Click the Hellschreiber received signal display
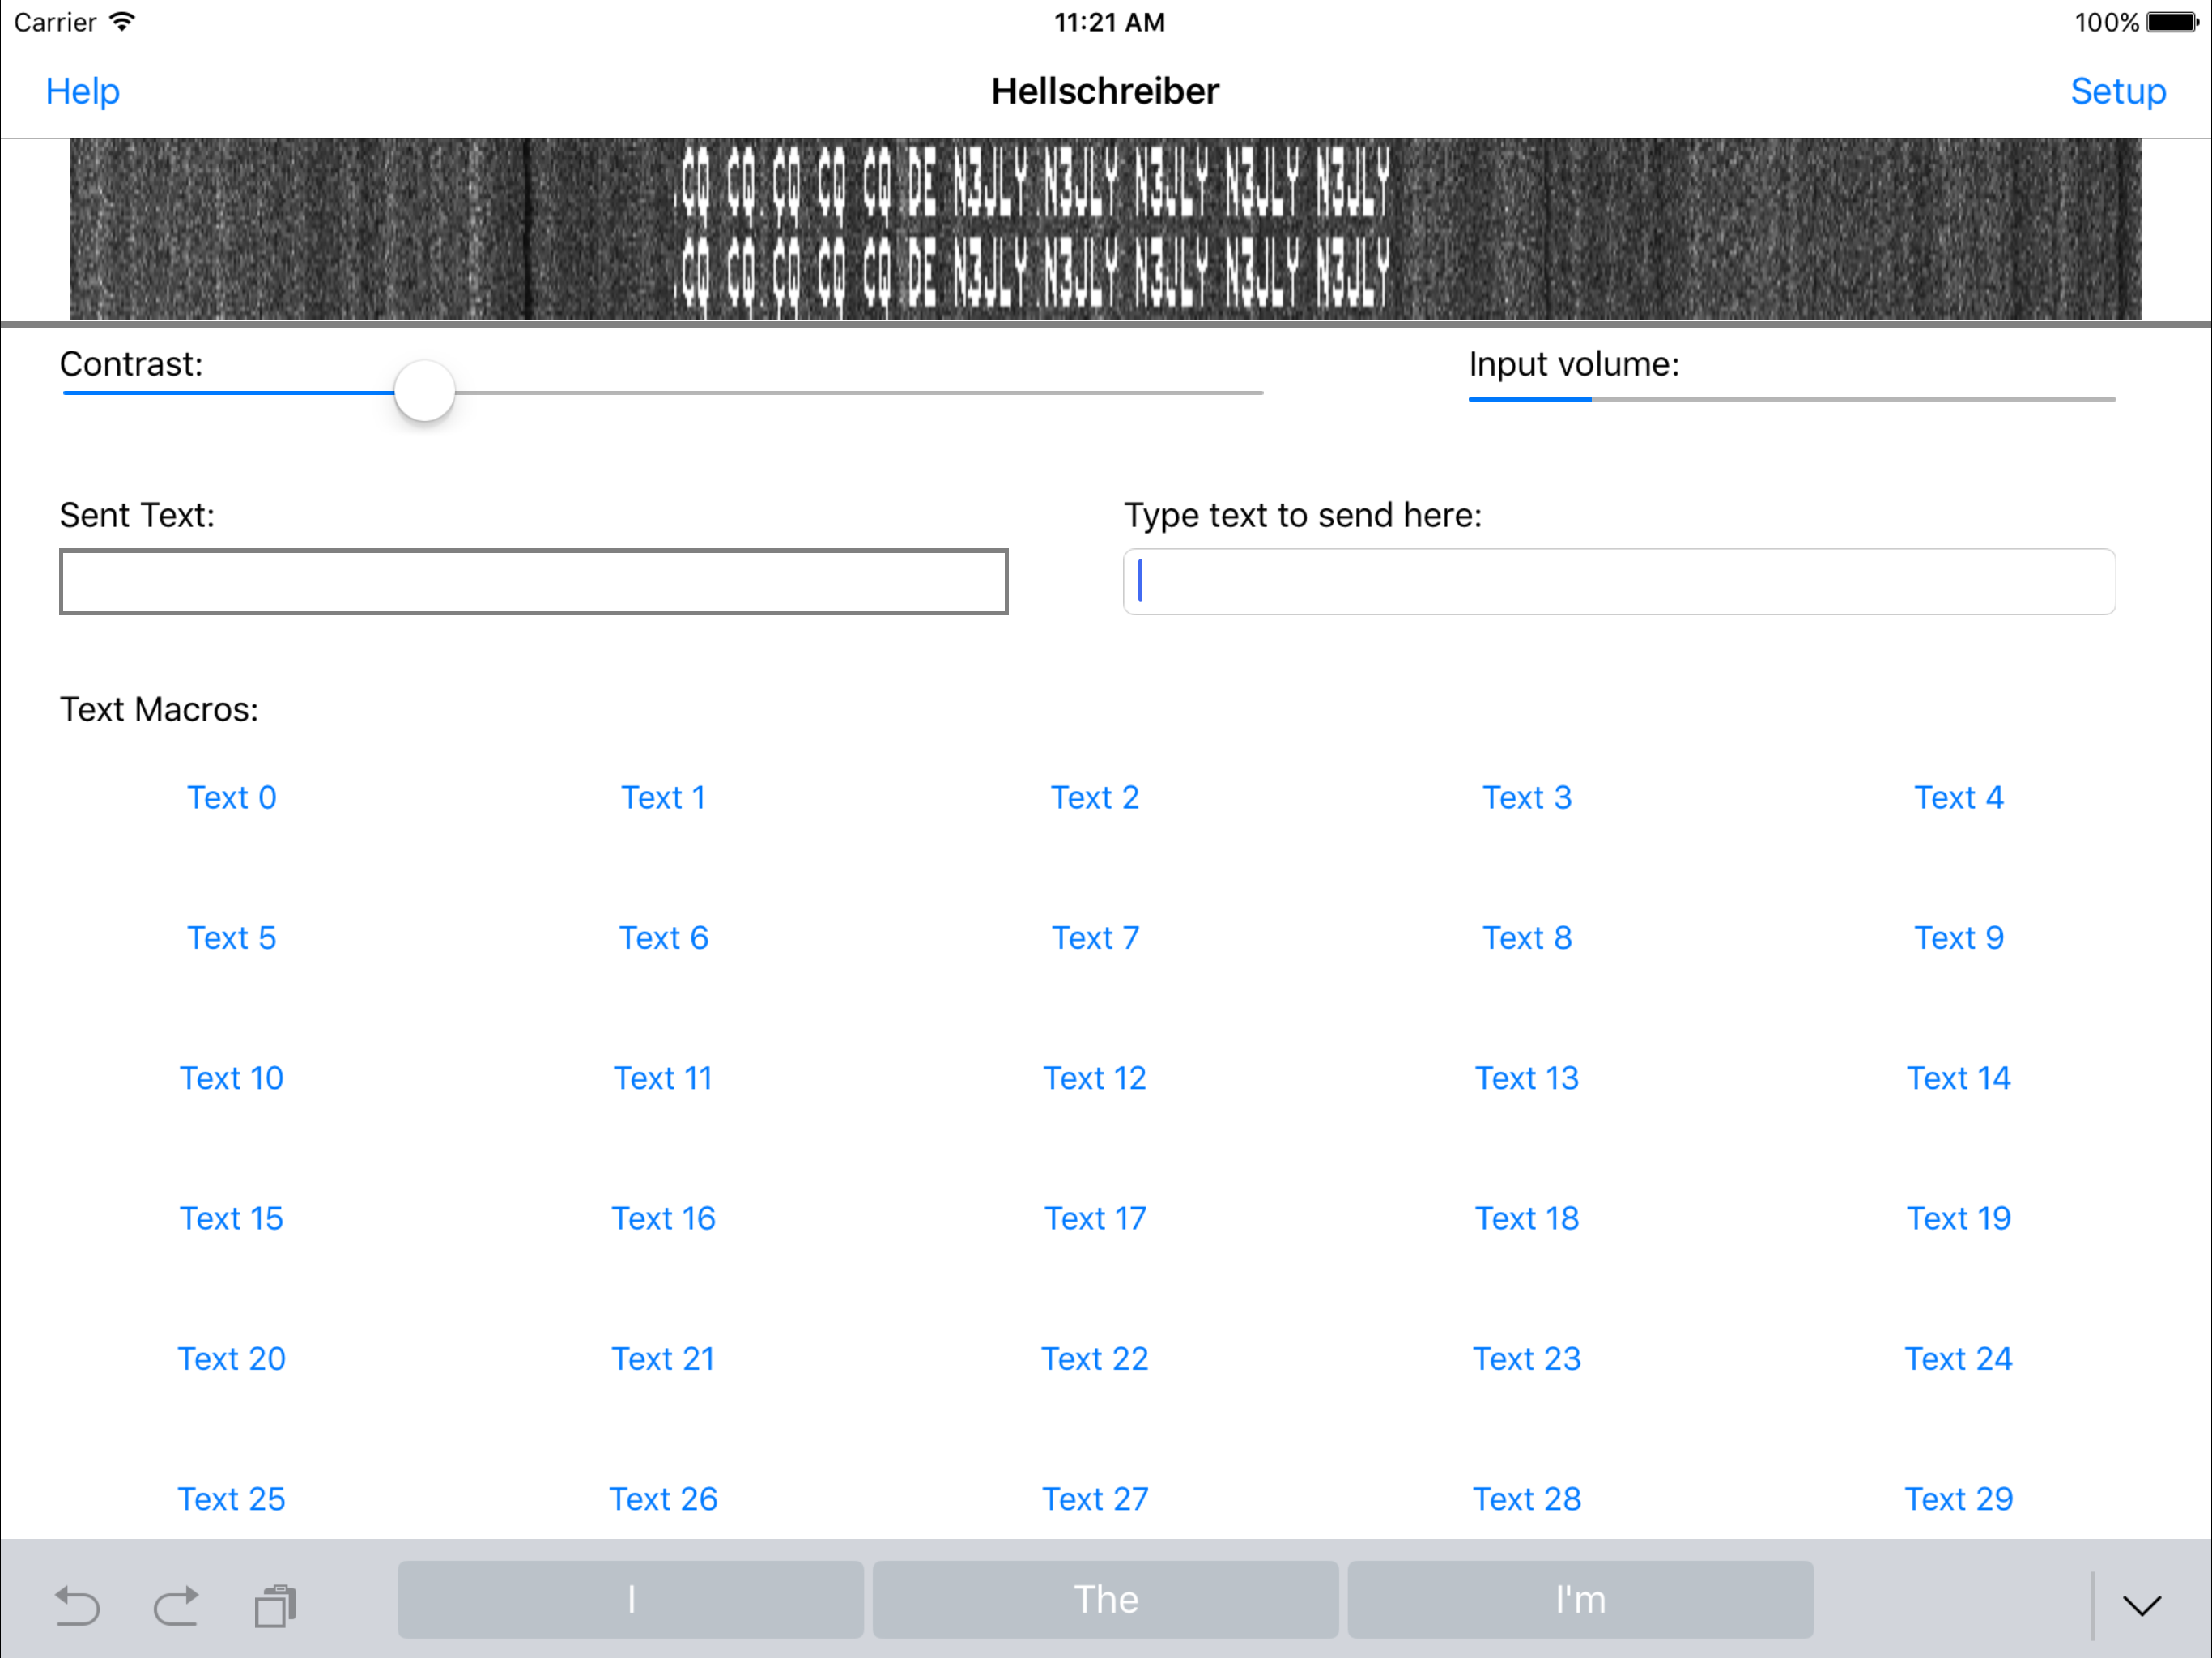Image resolution: width=2212 pixels, height=1658 pixels. (1105, 229)
